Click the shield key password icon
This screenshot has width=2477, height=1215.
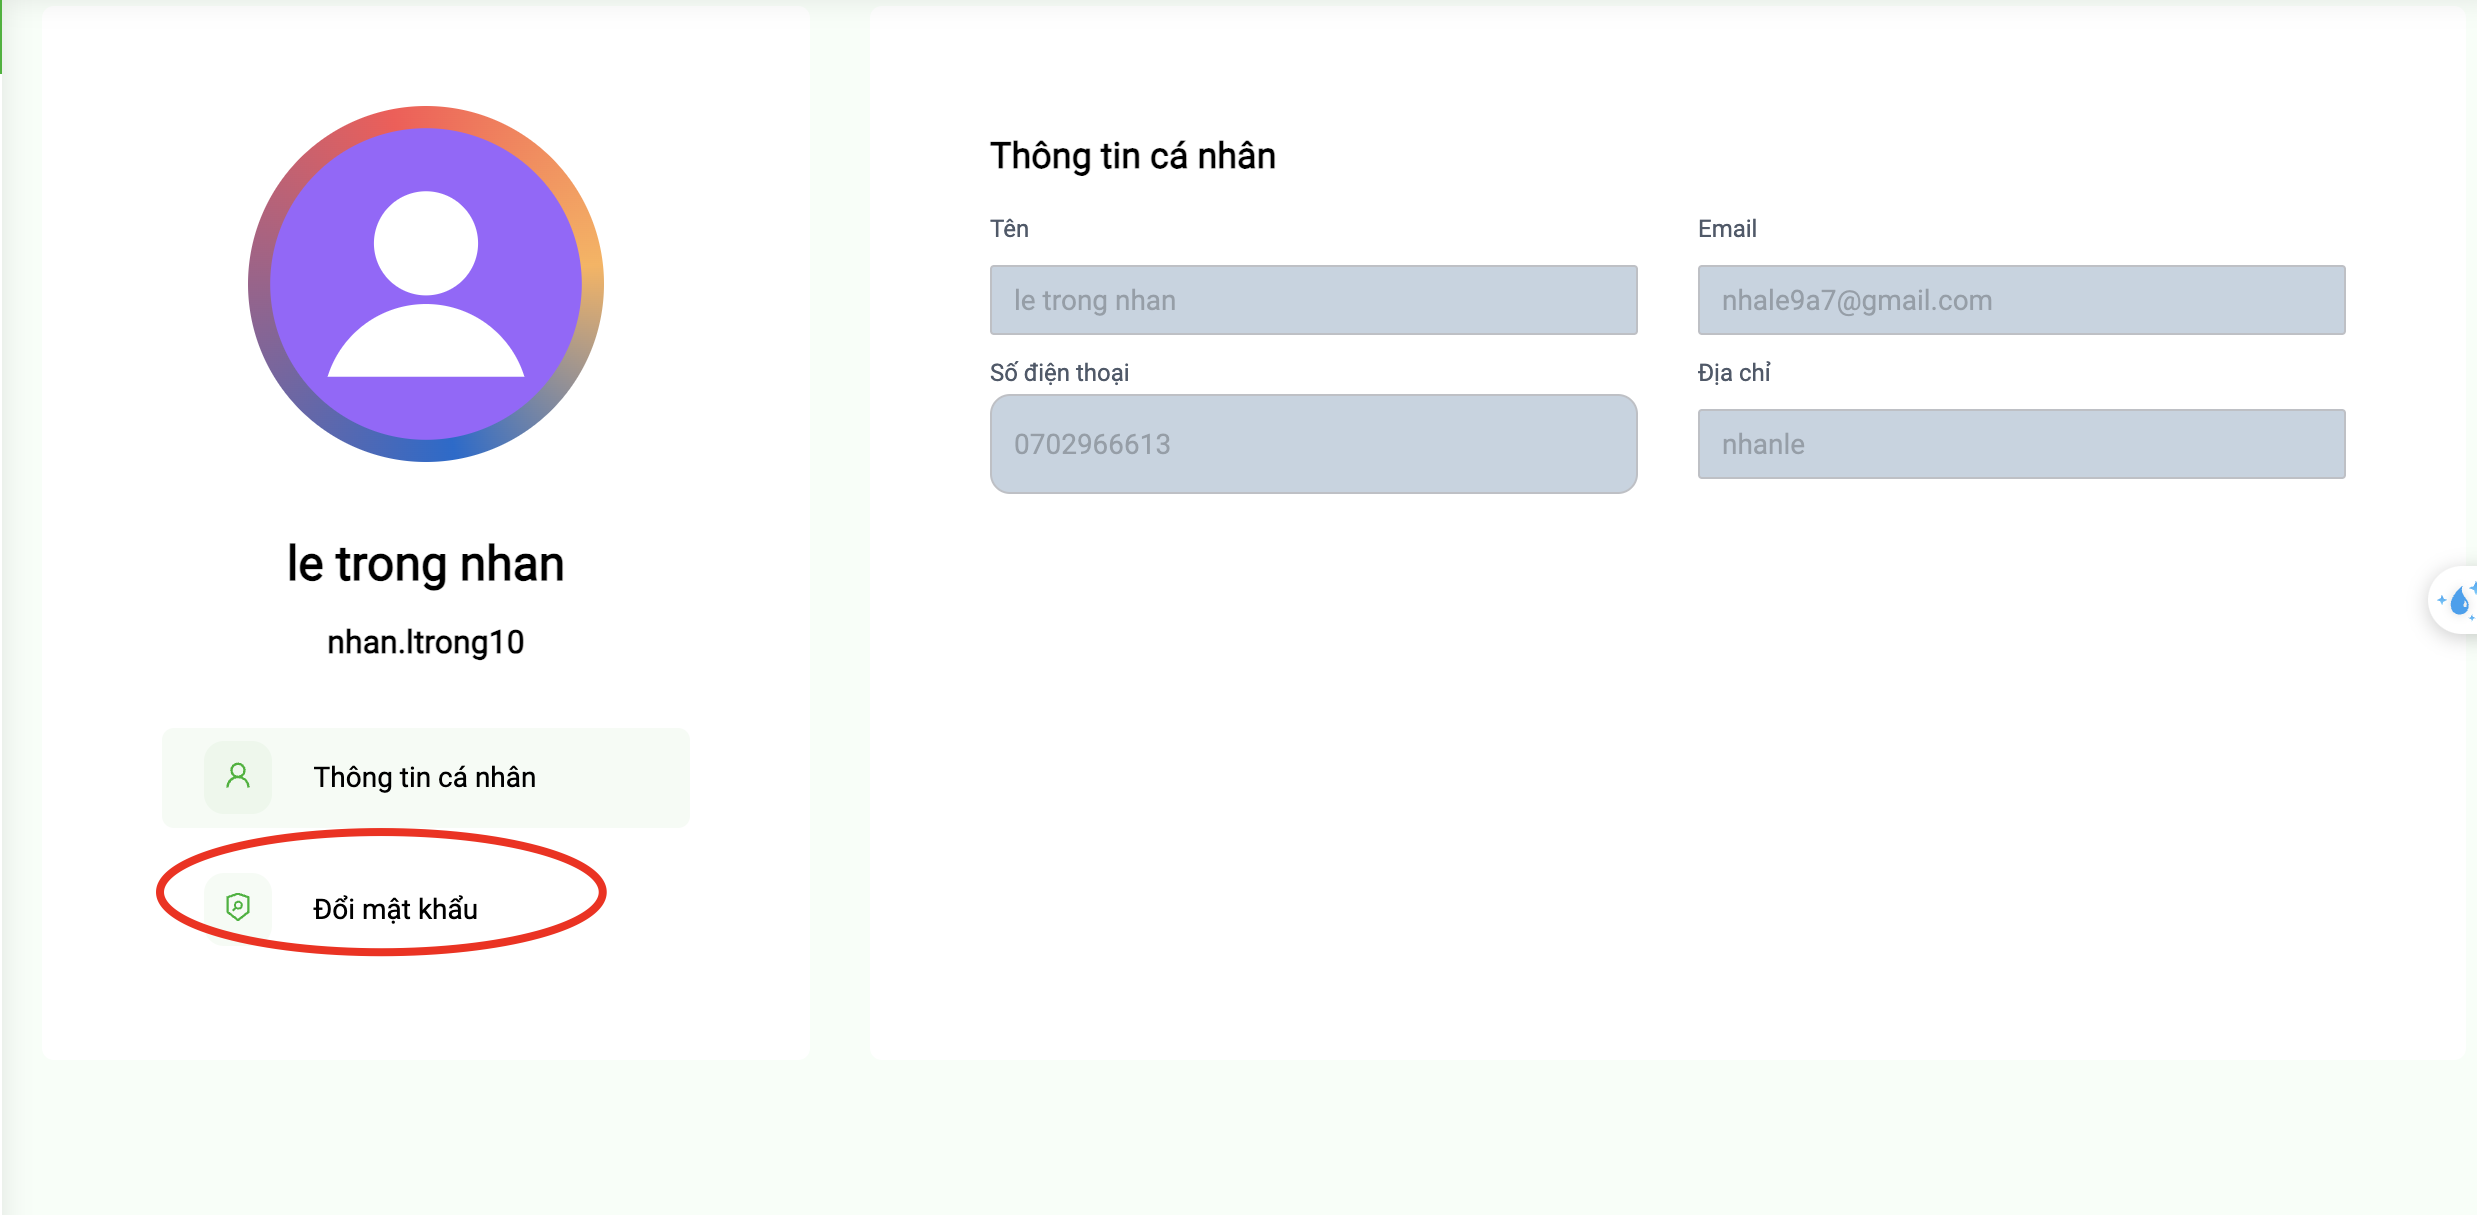click(238, 908)
